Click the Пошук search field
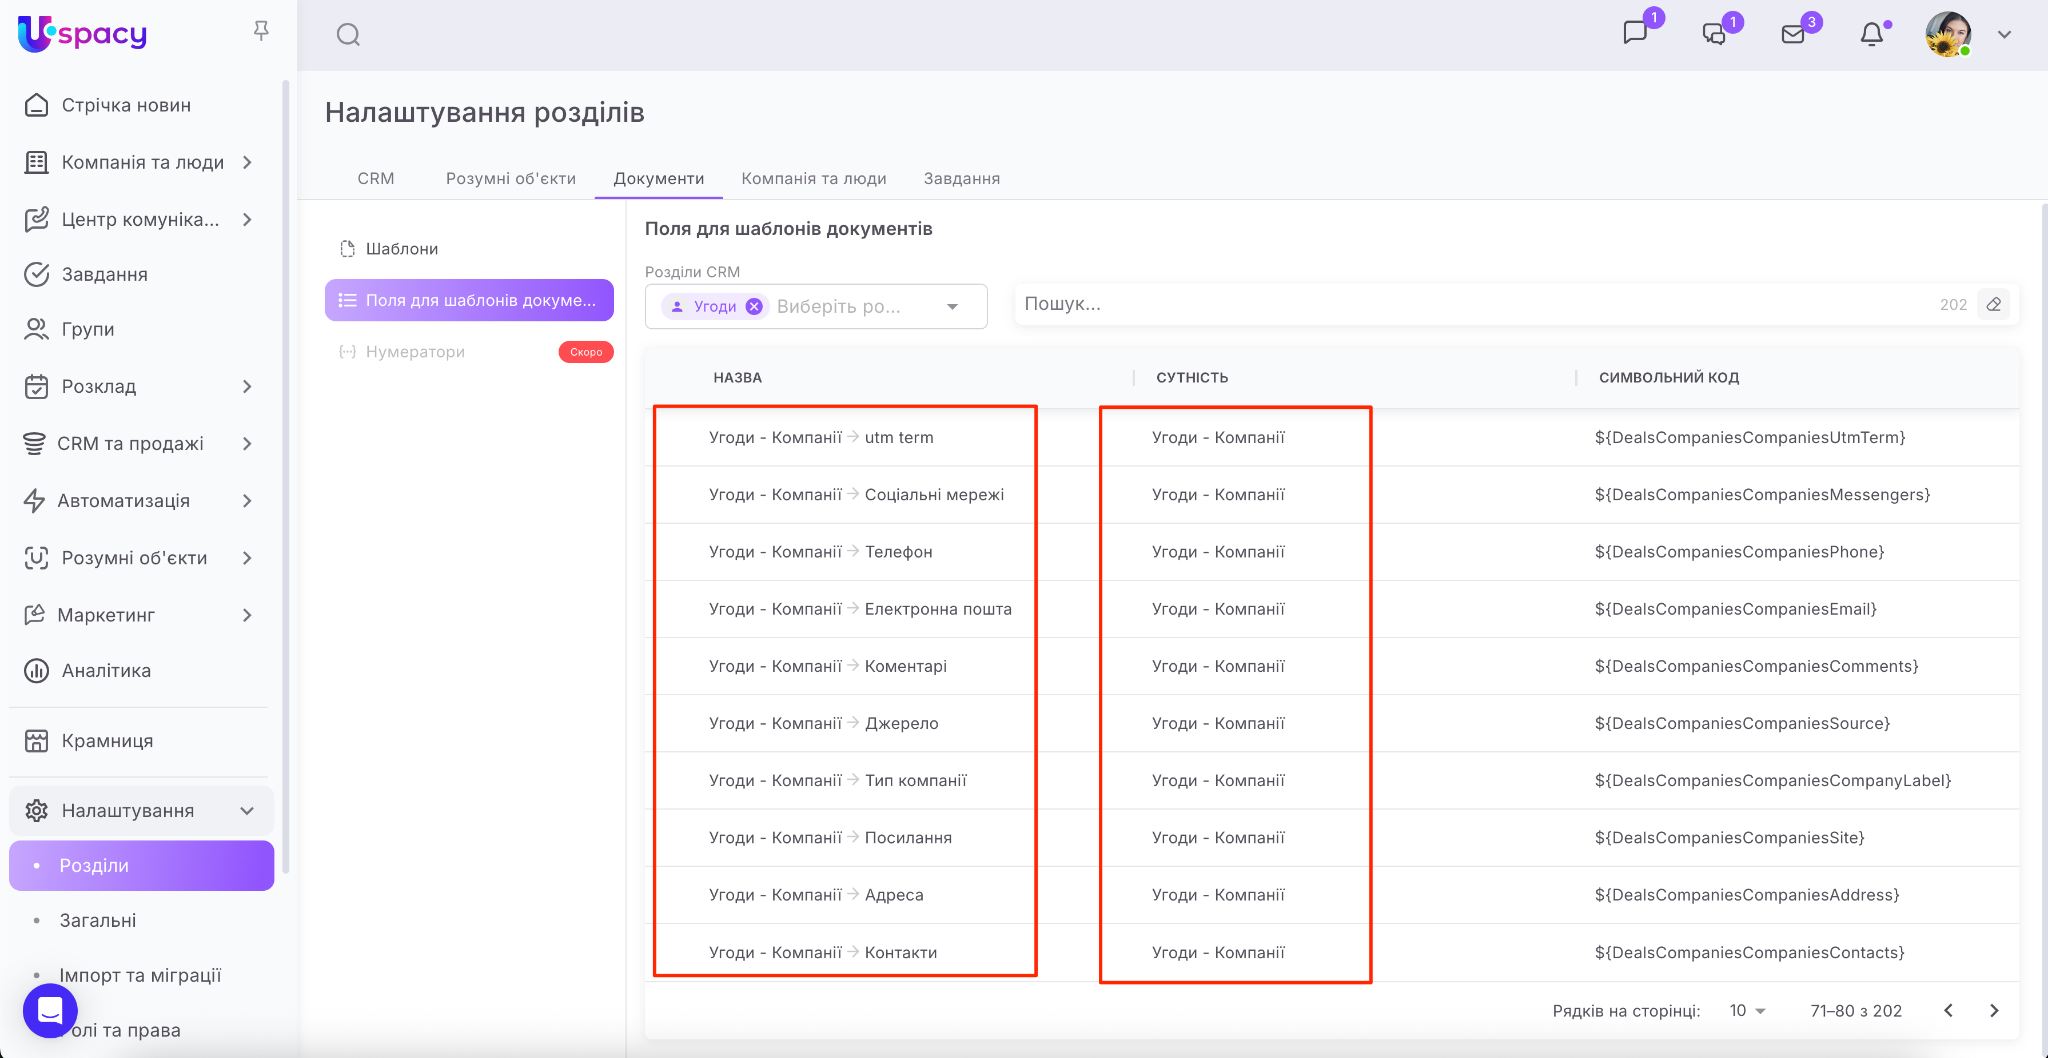This screenshot has height=1058, width=2048. click(1470, 304)
